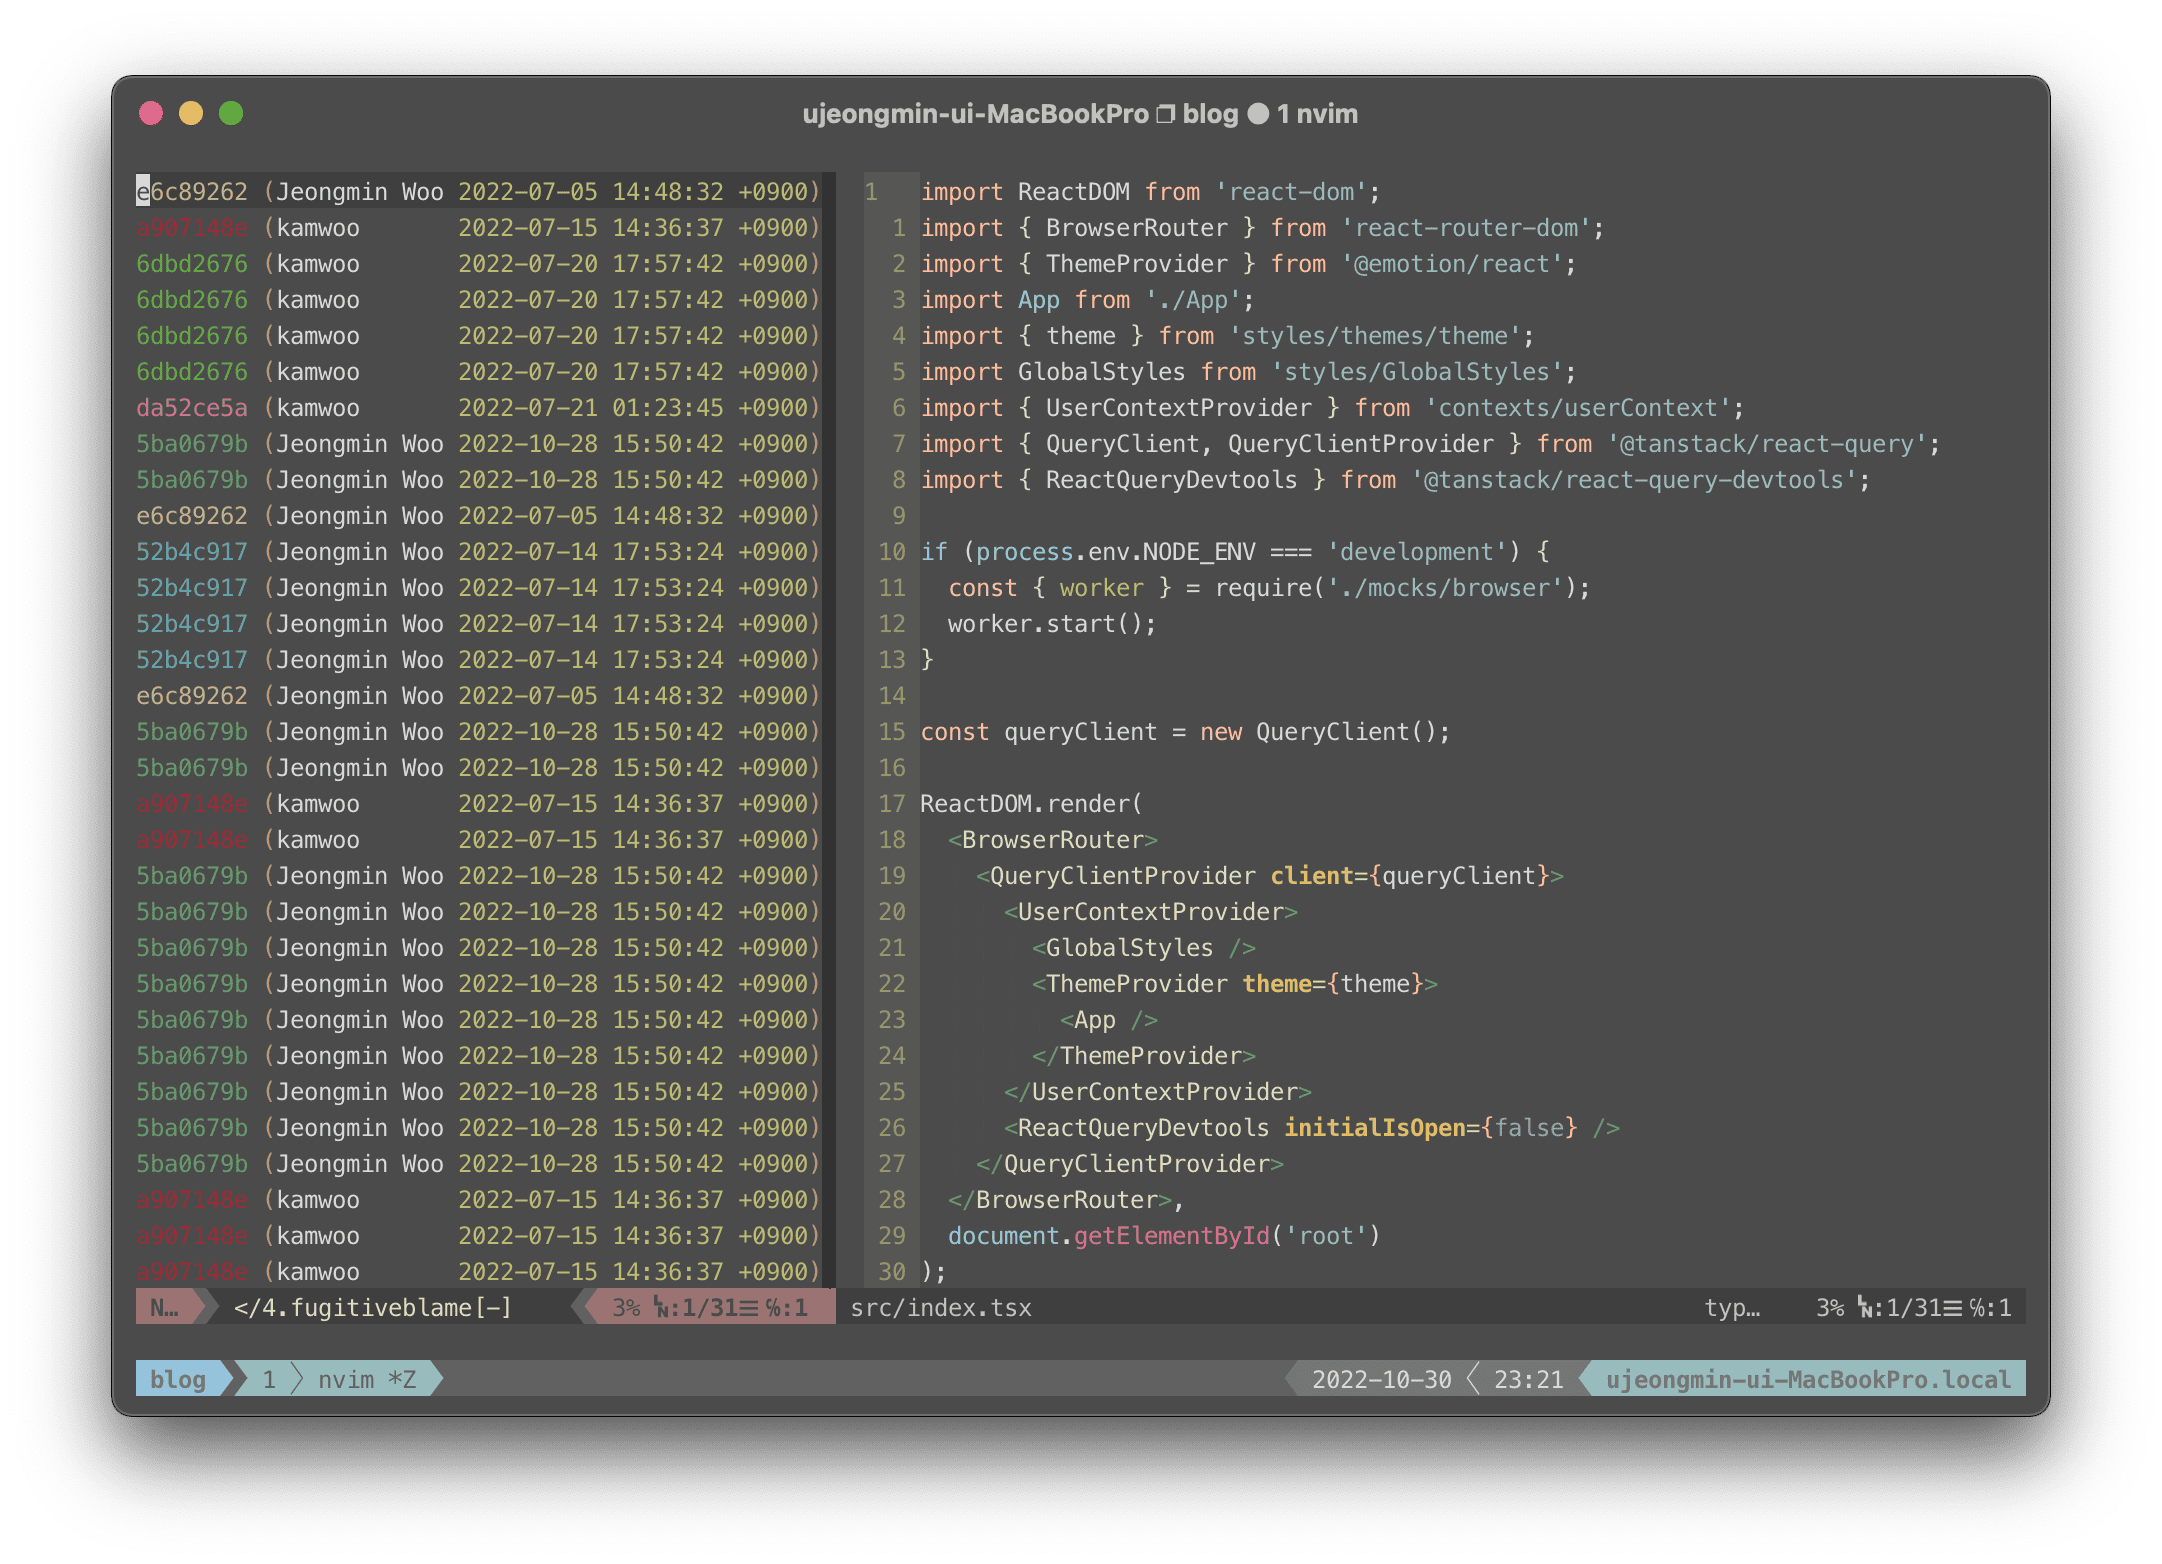Screen dimensions: 2162x1564
Task: Select tmux window 'nvim *Z'
Action: (367, 1379)
